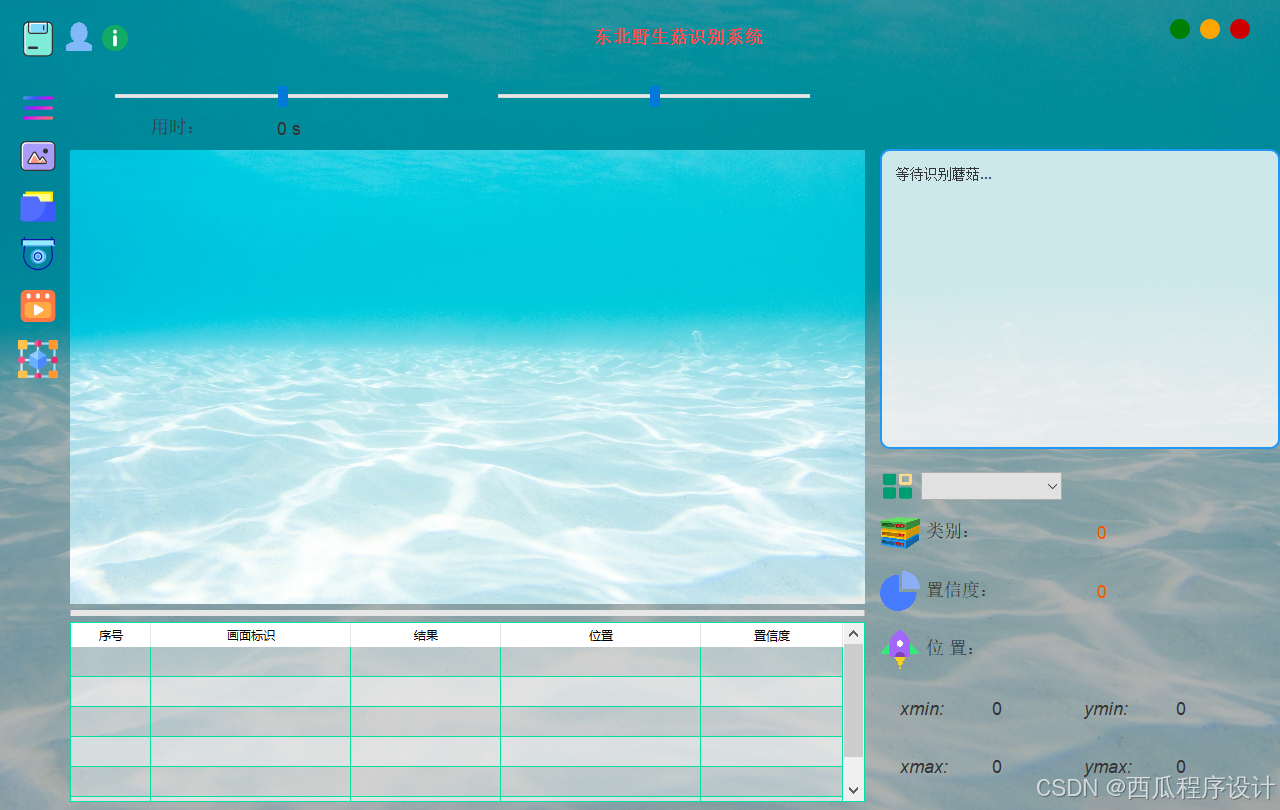Click the 结果 column header

(426, 635)
